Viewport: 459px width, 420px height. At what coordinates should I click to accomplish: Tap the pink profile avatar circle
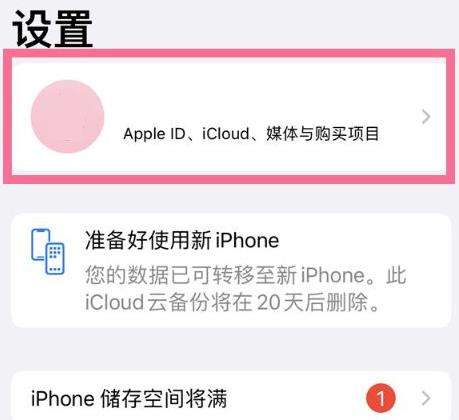click(x=68, y=117)
